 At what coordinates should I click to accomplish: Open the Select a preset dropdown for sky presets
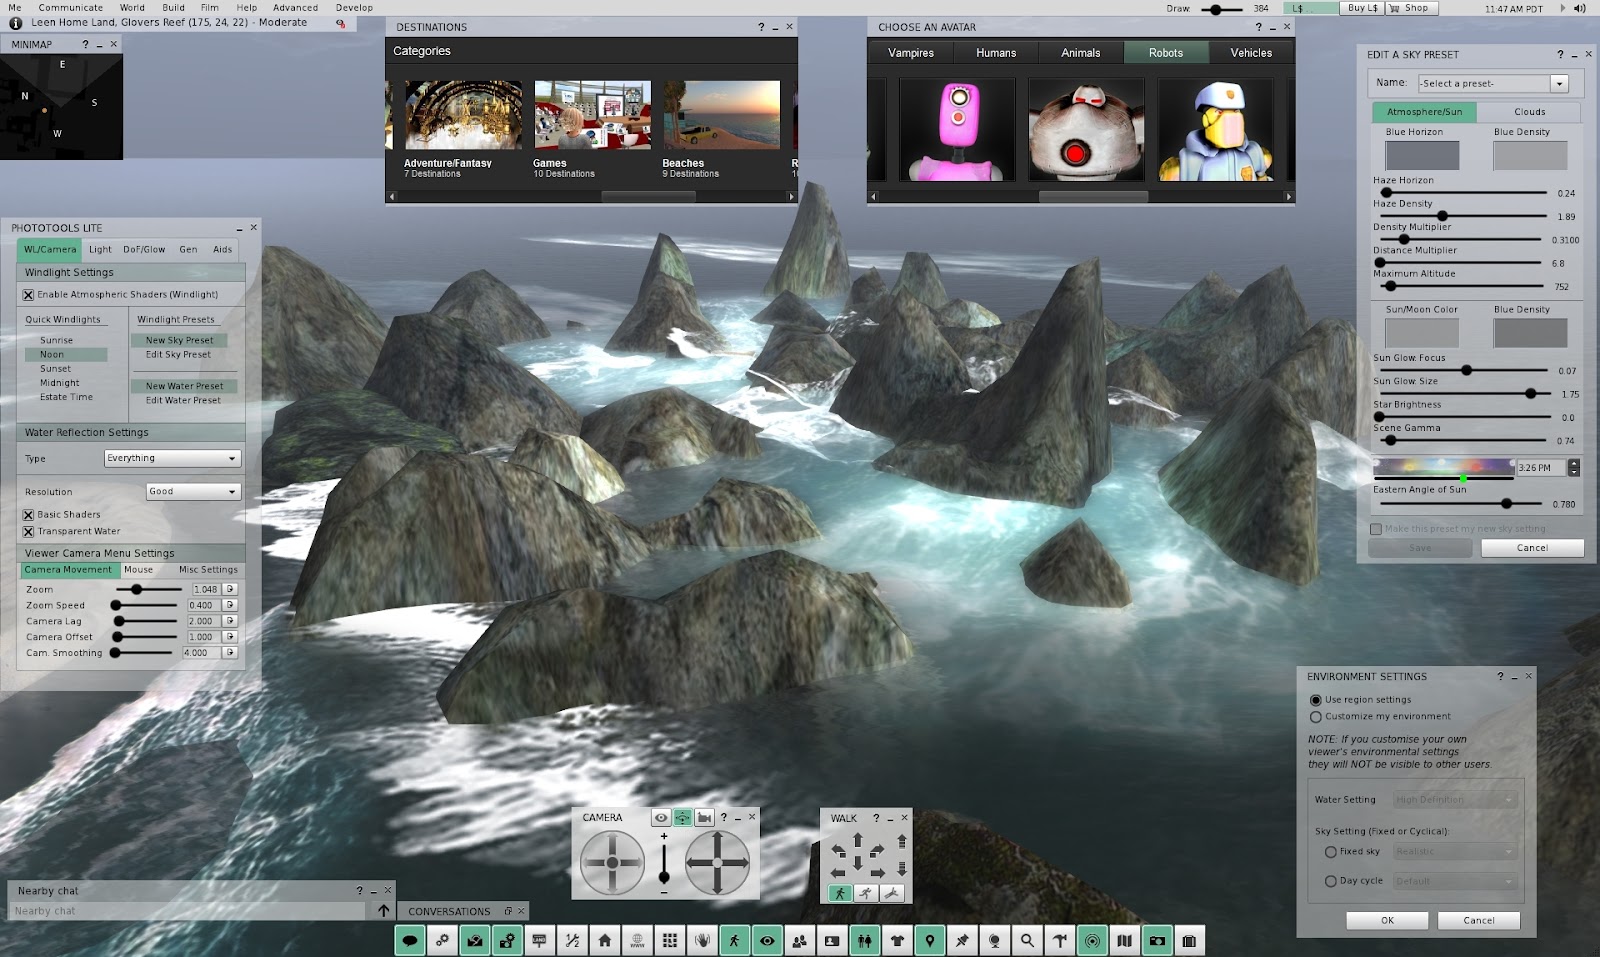point(1491,83)
